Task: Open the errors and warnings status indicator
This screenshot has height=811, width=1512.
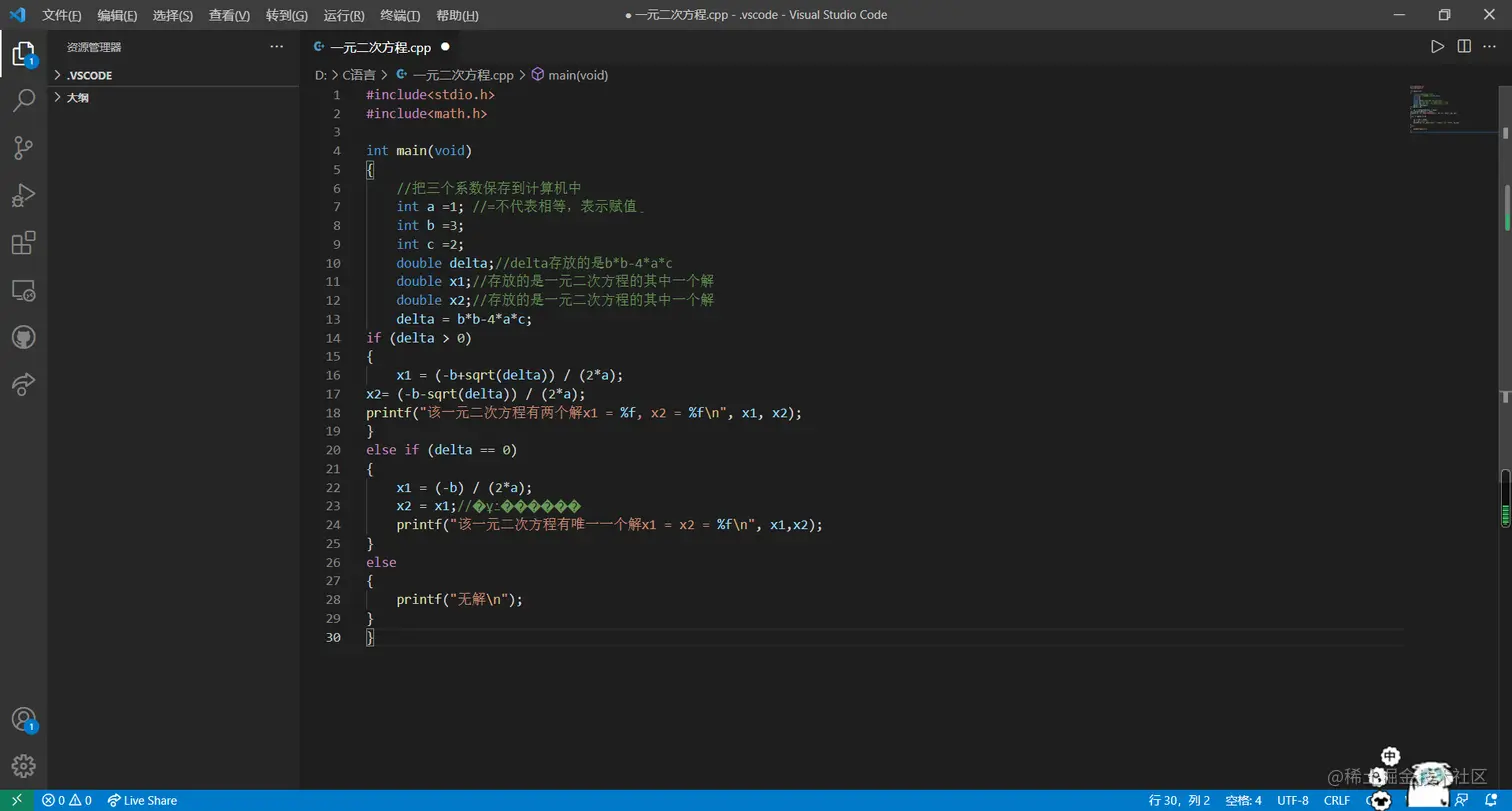Action: (x=67, y=800)
